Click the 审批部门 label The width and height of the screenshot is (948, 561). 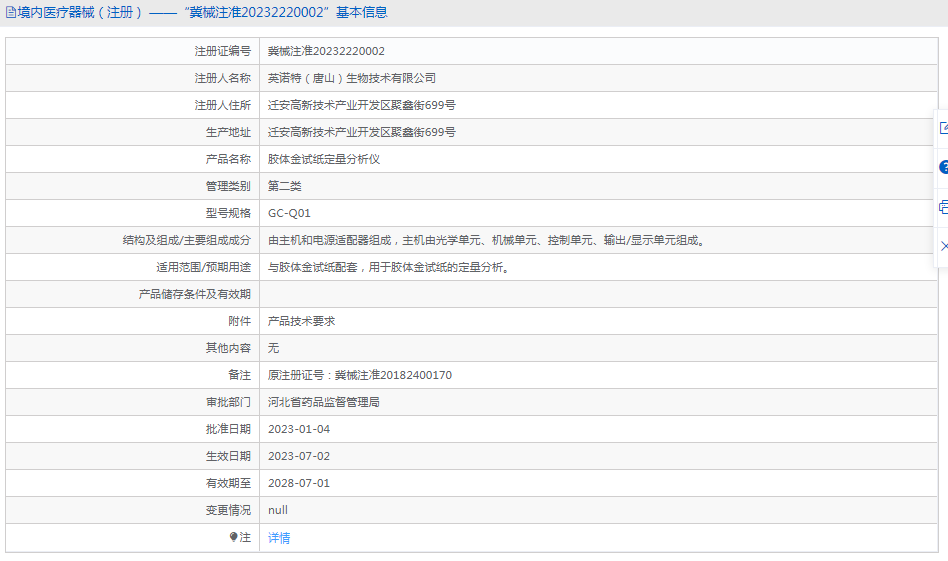[x=228, y=402]
